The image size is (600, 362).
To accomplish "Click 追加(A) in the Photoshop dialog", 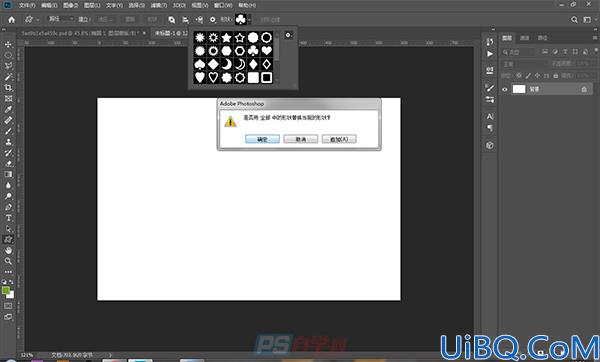I will coord(339,139).
